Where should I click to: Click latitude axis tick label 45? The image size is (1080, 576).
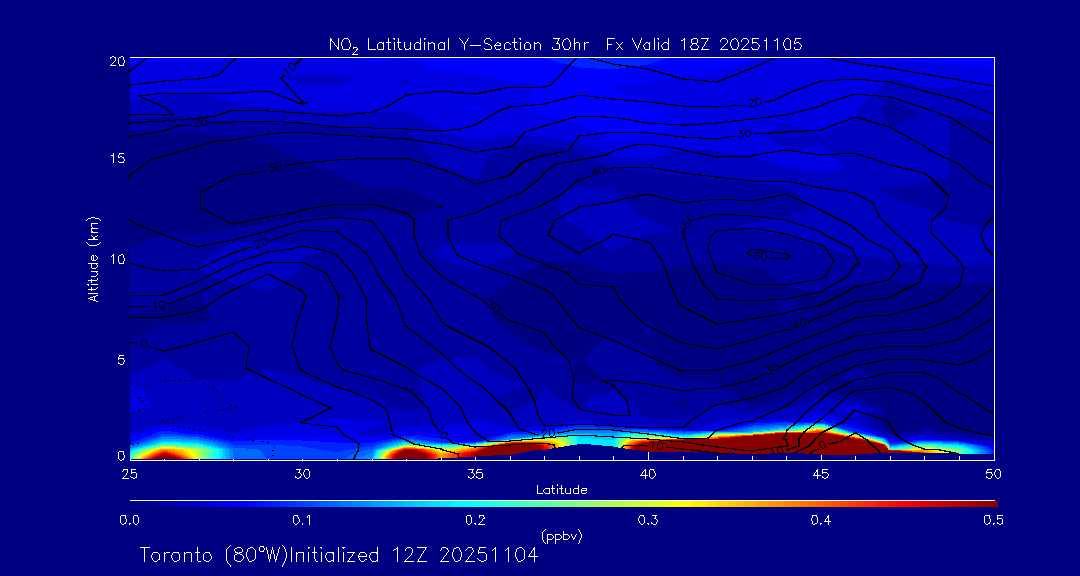click(x=820, y=473)
